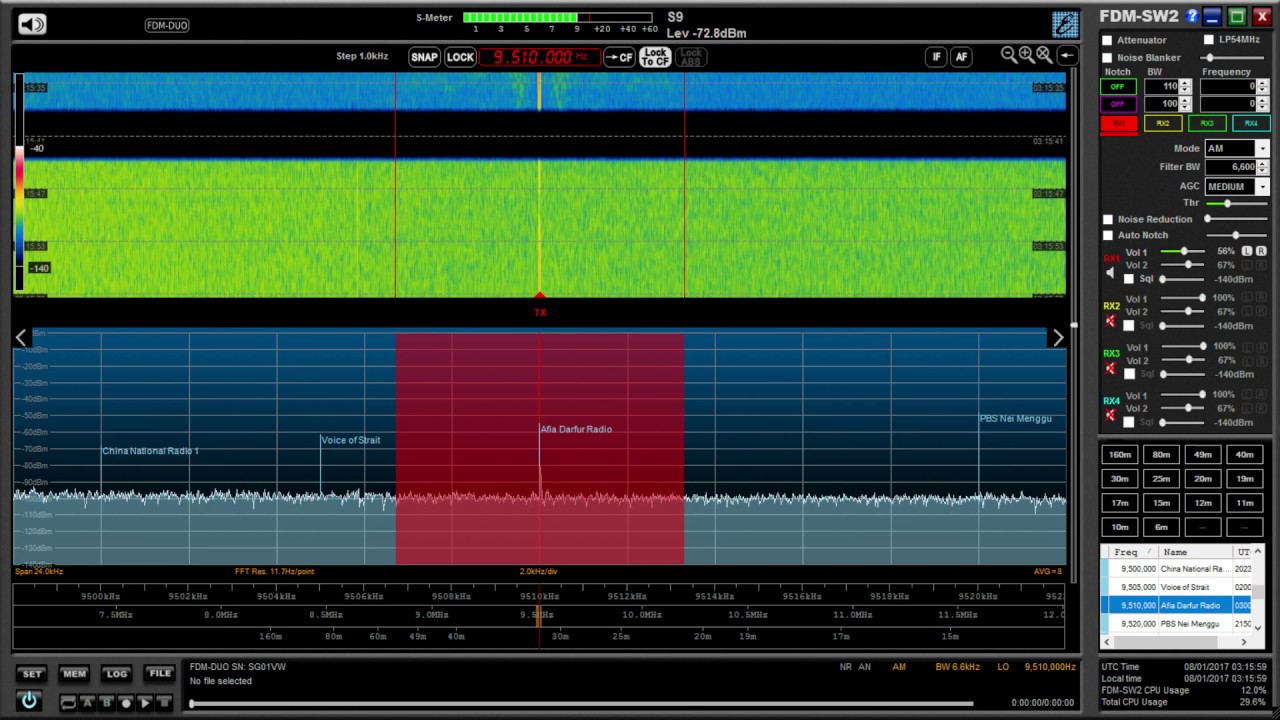Zoom in the spectrum view

click(x=1027, y=56)
